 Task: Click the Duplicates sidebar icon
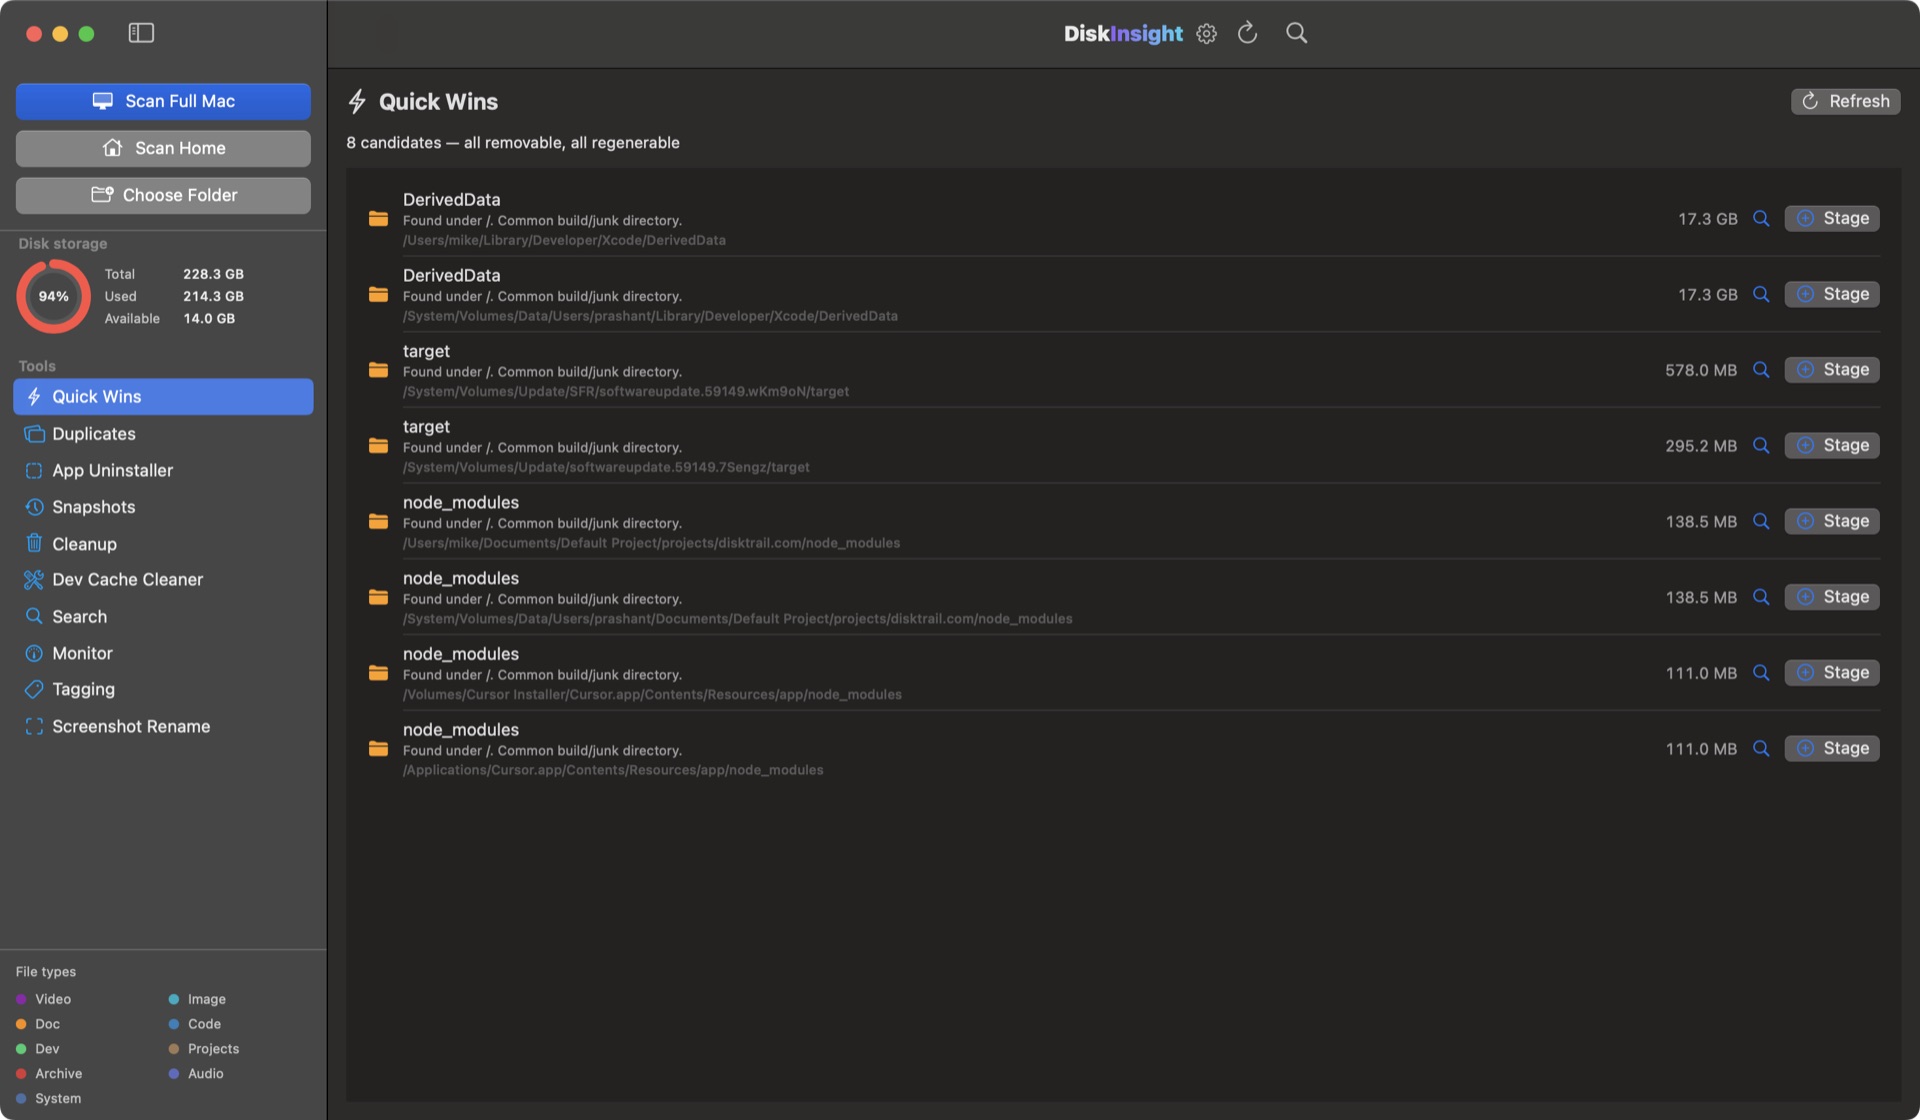click(x=34, y=434)
